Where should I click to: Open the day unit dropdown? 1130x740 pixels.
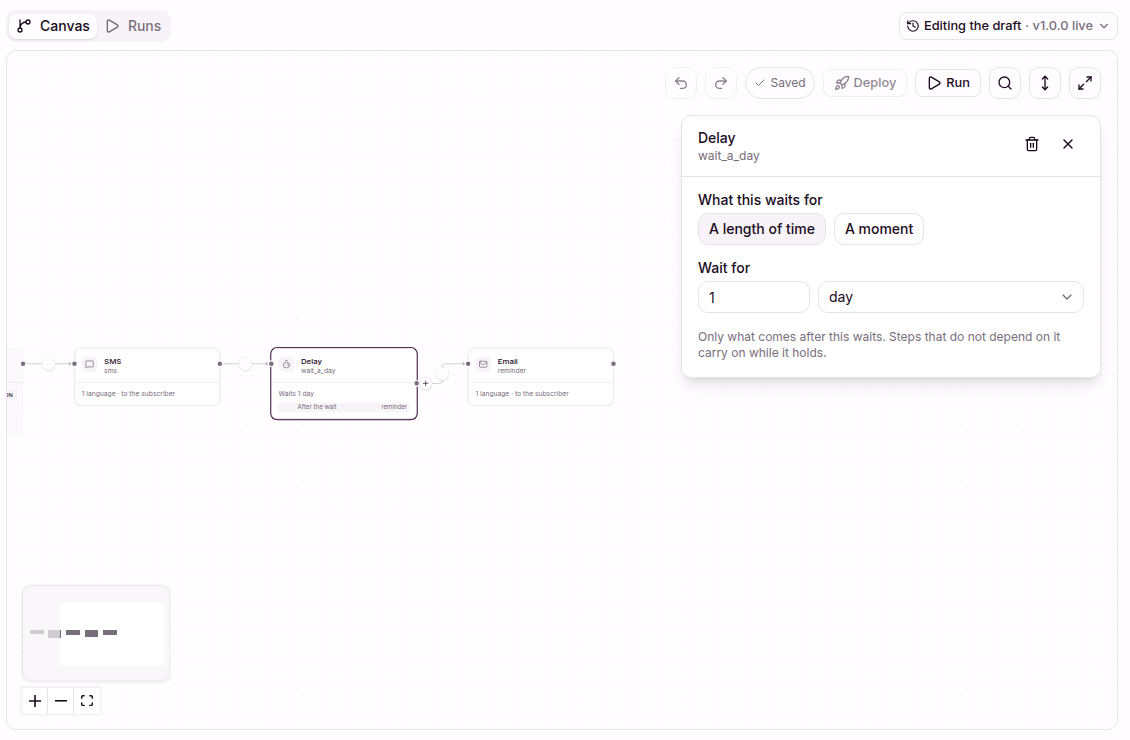tap(951, 297)
